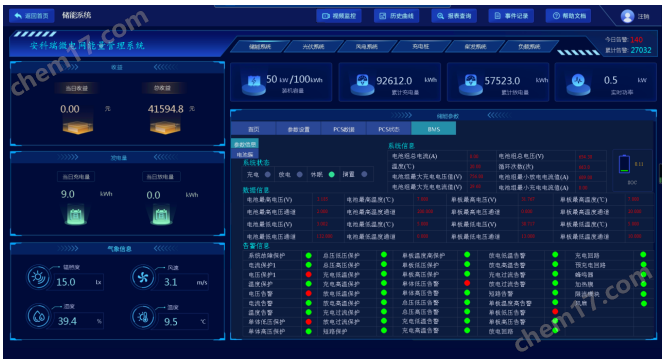This screenshot has width=664, height=363.
Task: Click the 放电 status indicator
Action: point(300,175)
